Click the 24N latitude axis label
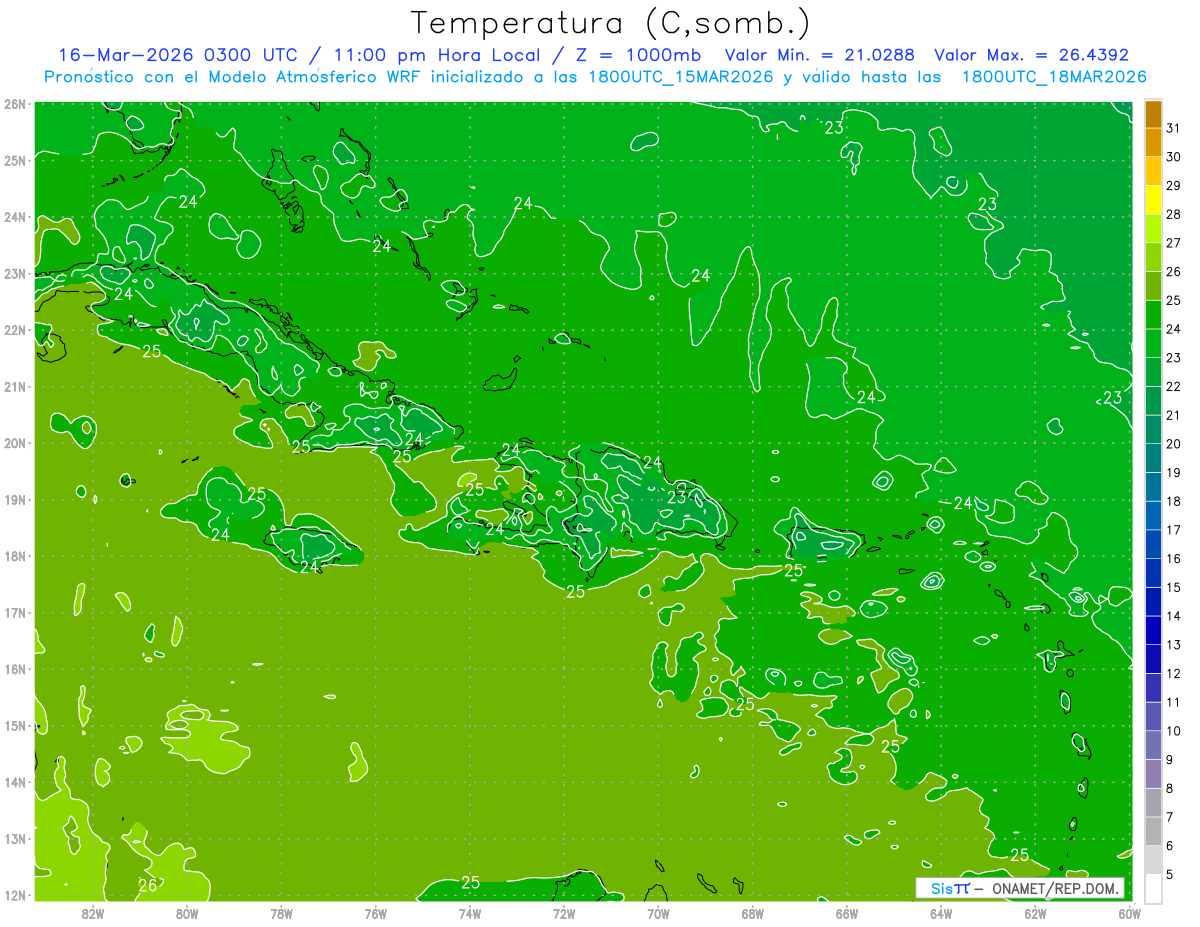Viewport: 1200px width, 927px height. coord(14,217)
